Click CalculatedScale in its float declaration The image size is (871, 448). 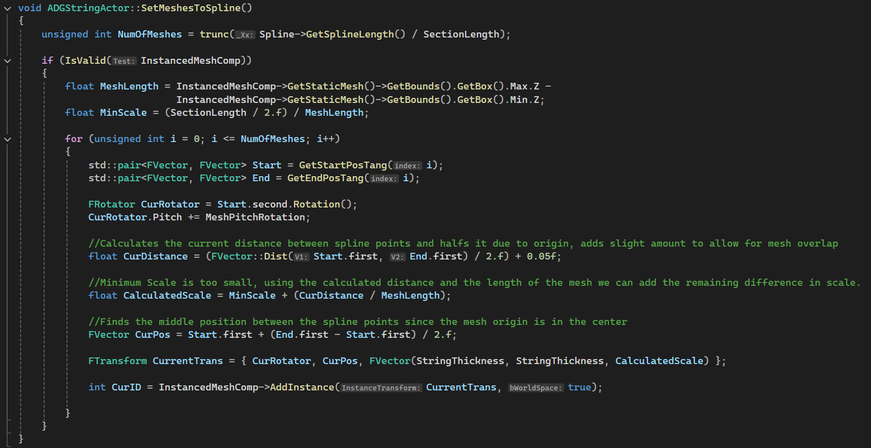(167, 295)
